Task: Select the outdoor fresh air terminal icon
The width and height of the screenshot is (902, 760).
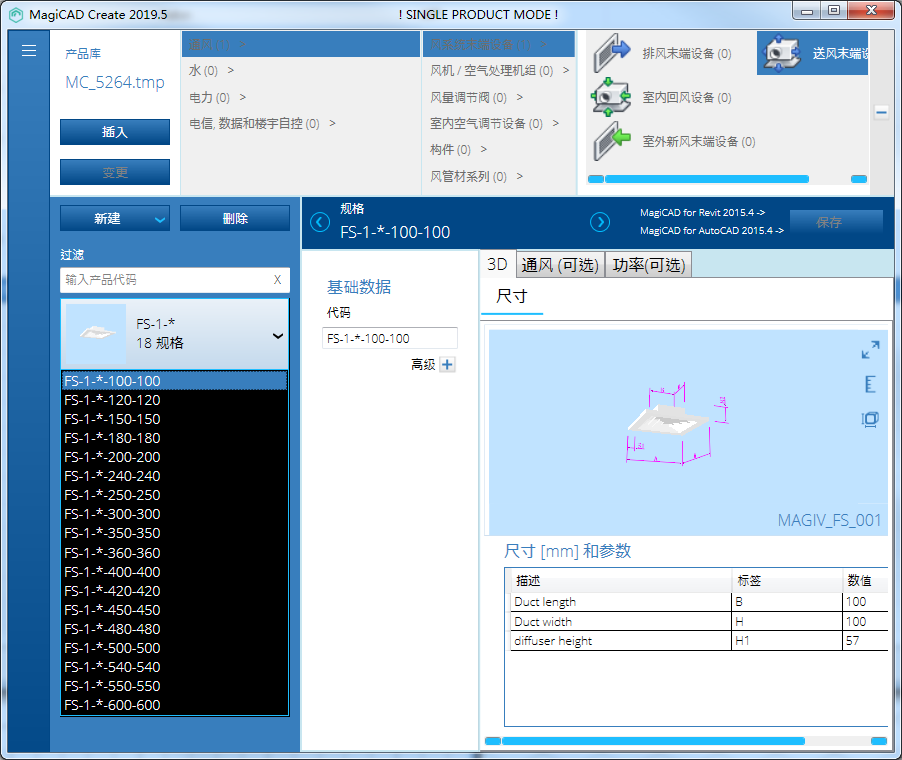Action: click(611, 141)
